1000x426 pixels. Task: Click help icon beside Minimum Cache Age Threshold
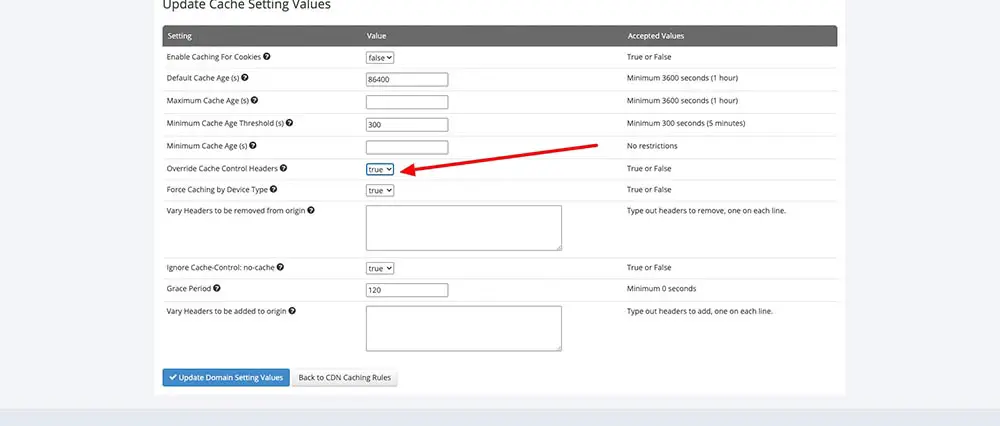[x=290, y=122]
